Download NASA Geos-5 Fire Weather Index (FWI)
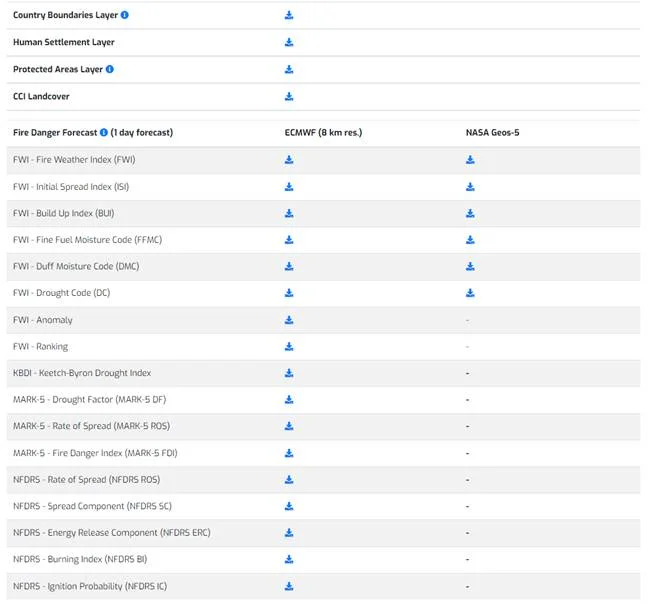The width and height of the screenshot is (652, 611). tap(470, 159)
